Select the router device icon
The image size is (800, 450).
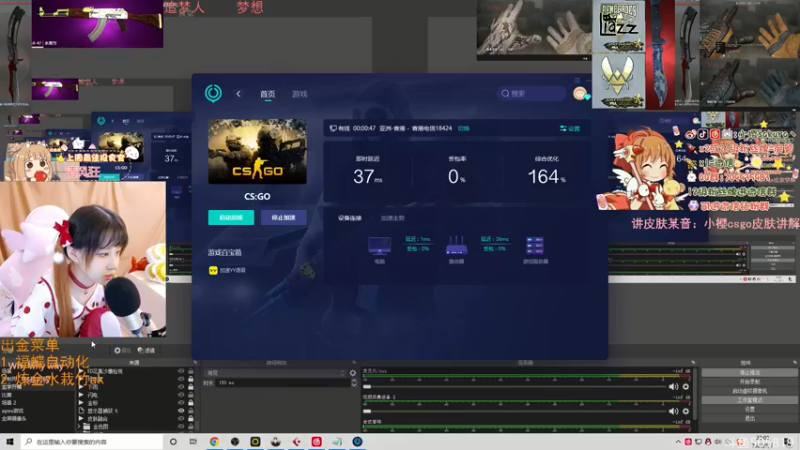click(x=456, y=245)
